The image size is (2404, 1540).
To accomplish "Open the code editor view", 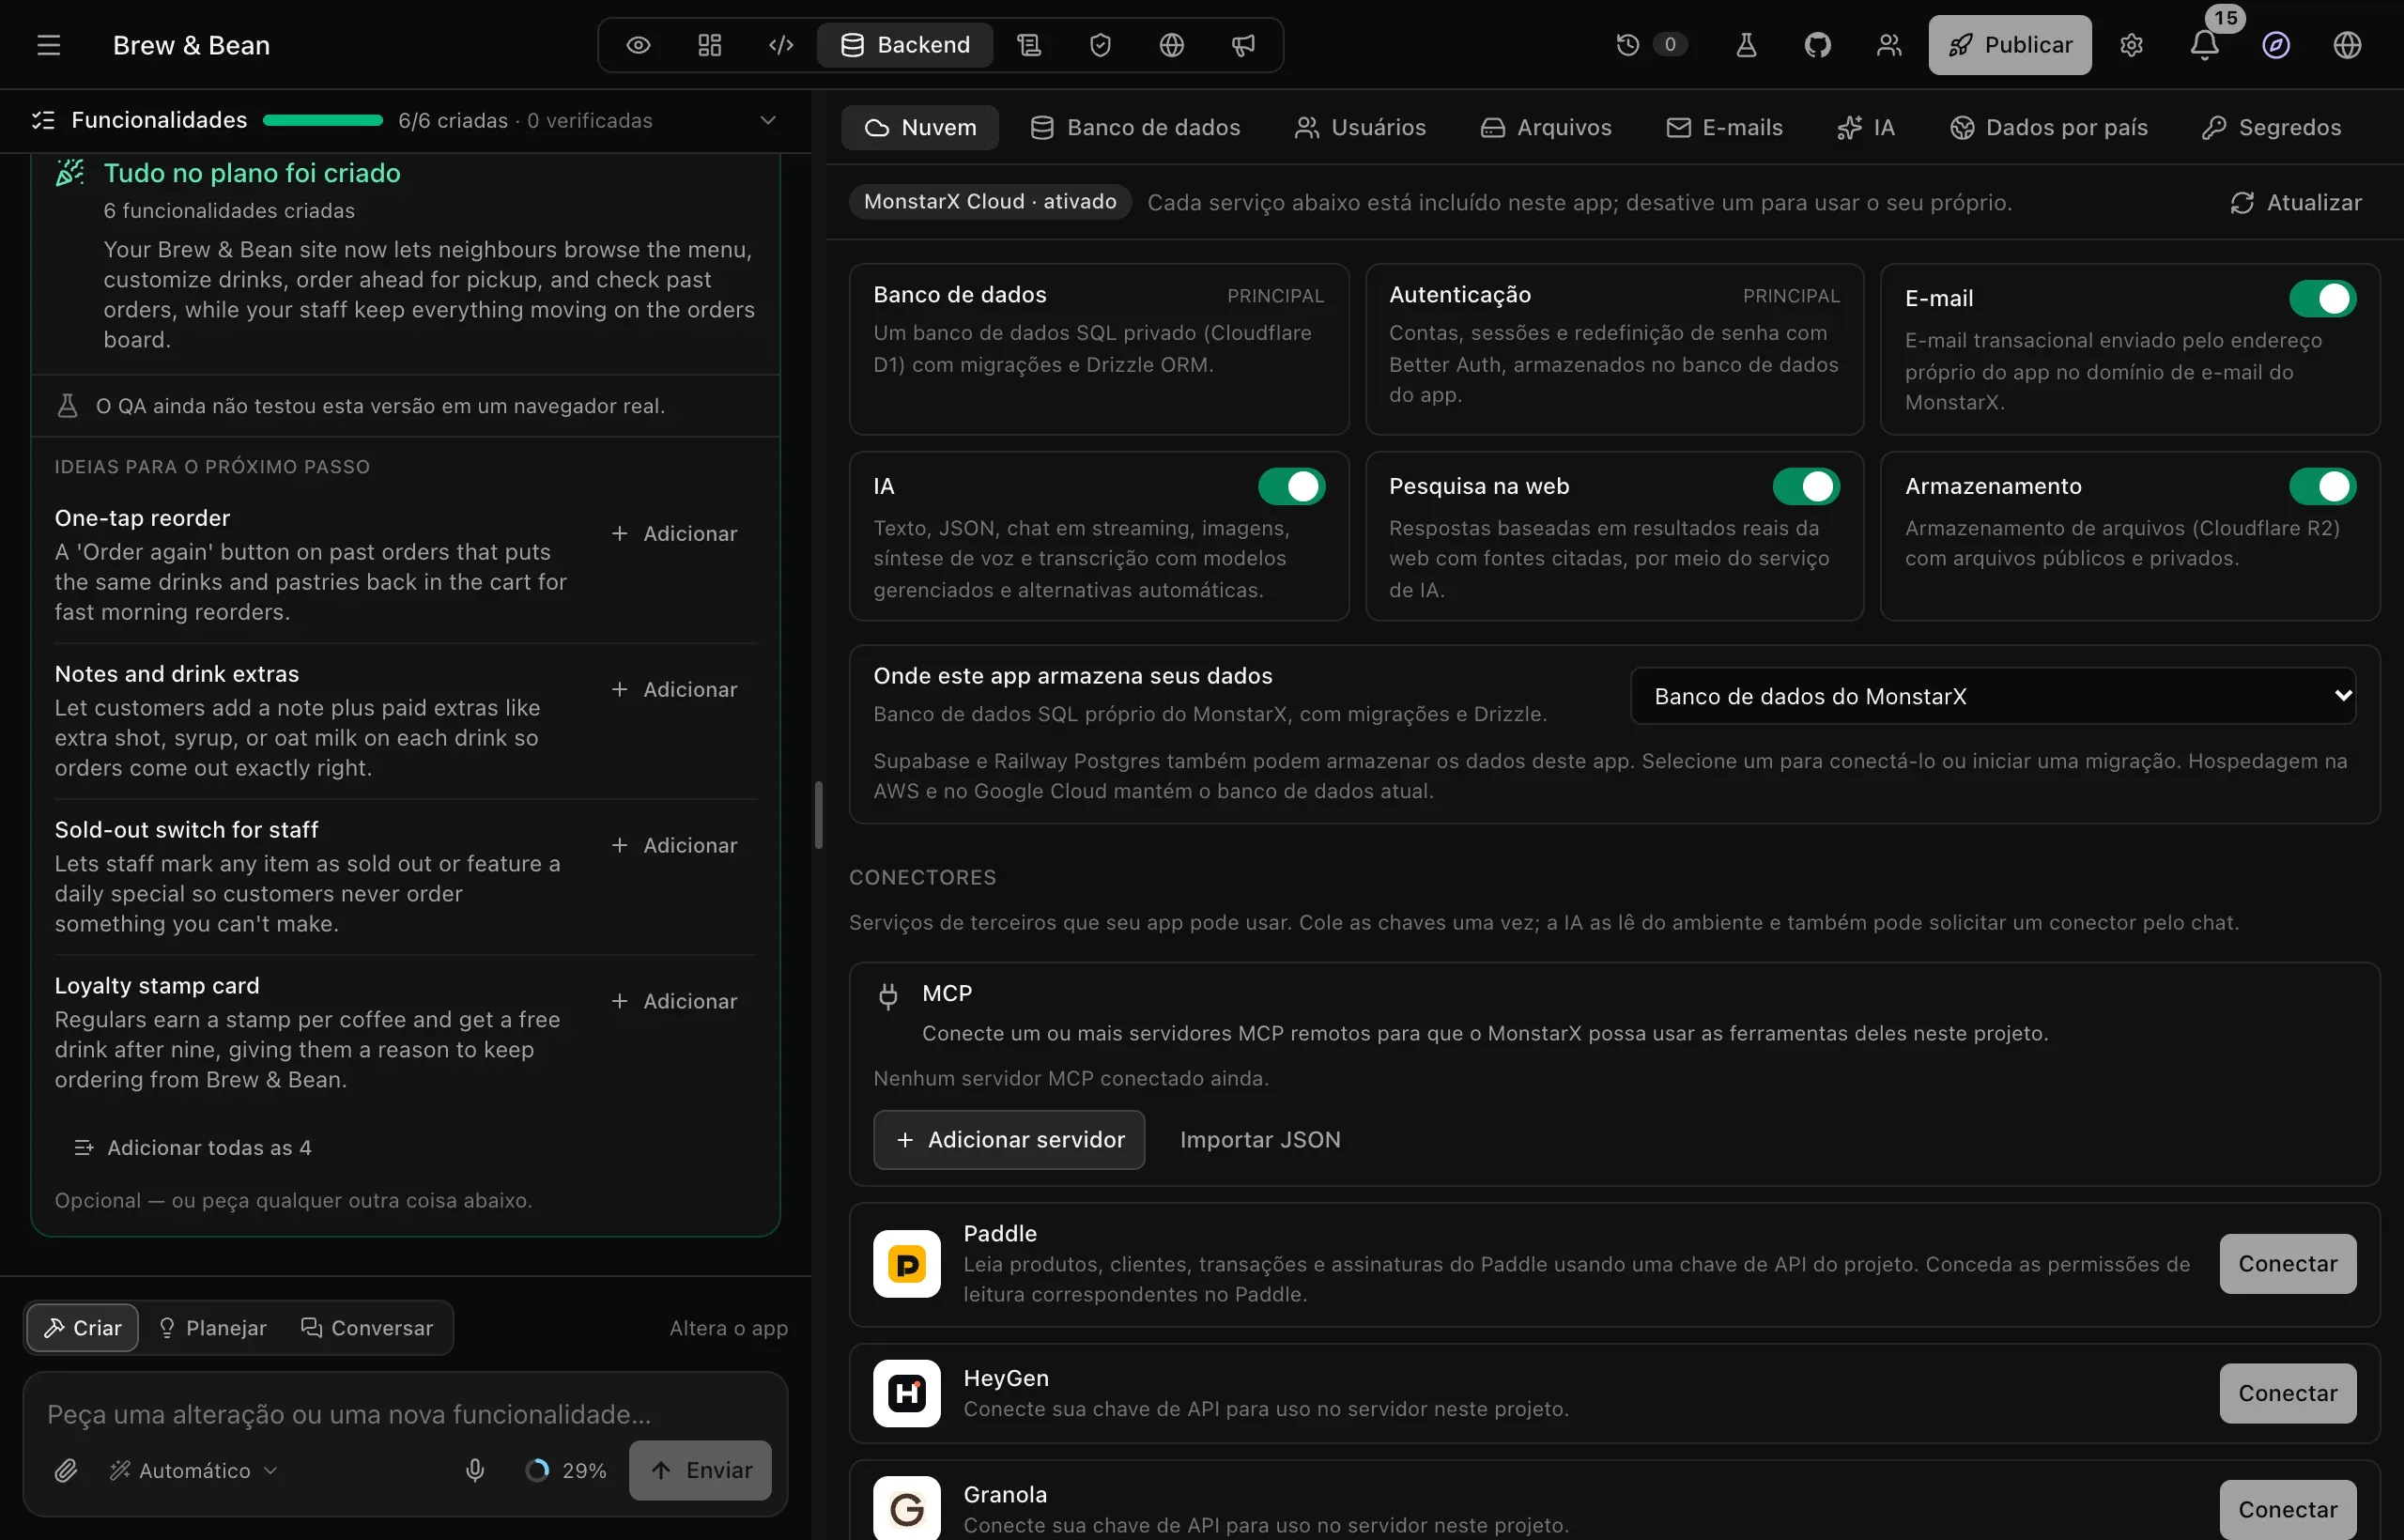I will tap(781, 45).
